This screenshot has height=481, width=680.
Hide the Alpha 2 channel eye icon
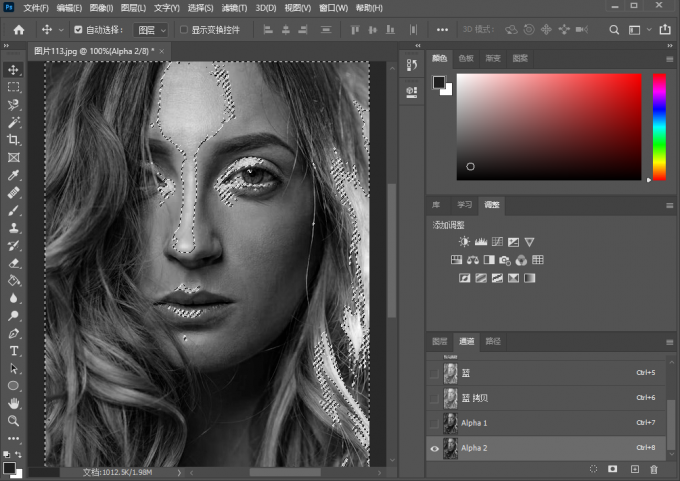[x=434, y=448]
